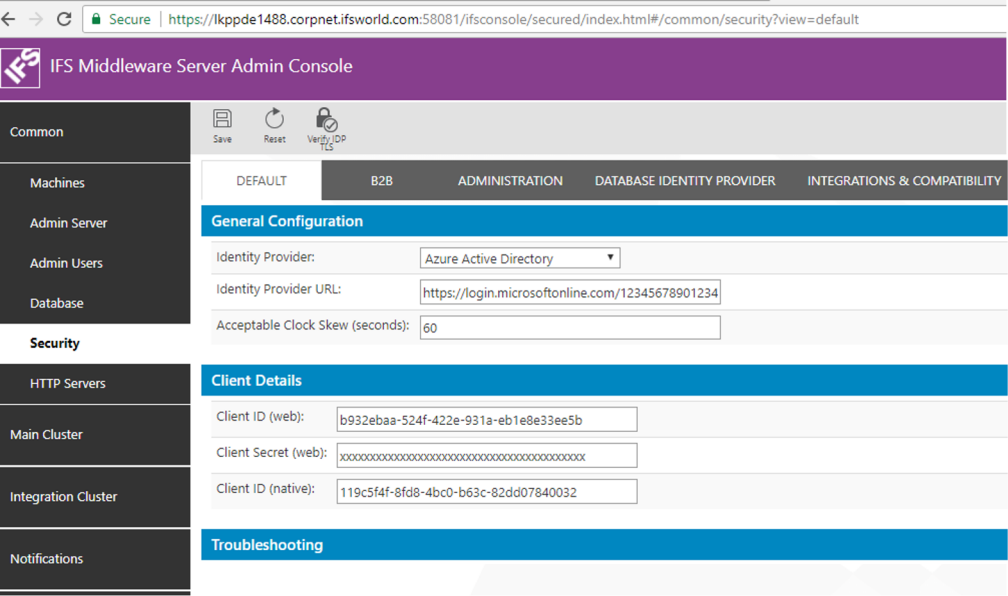Click the Client Secret (web) field

point(486,456)
